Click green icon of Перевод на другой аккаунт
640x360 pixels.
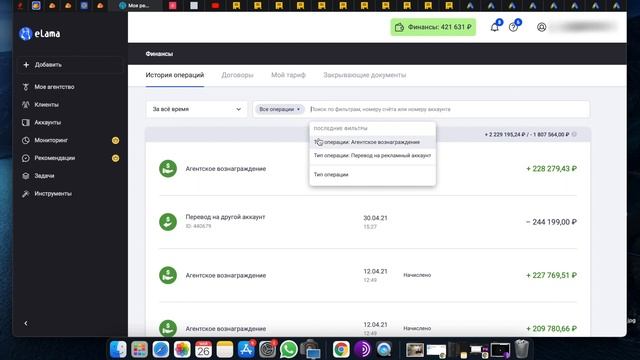(x=168, y=222)
